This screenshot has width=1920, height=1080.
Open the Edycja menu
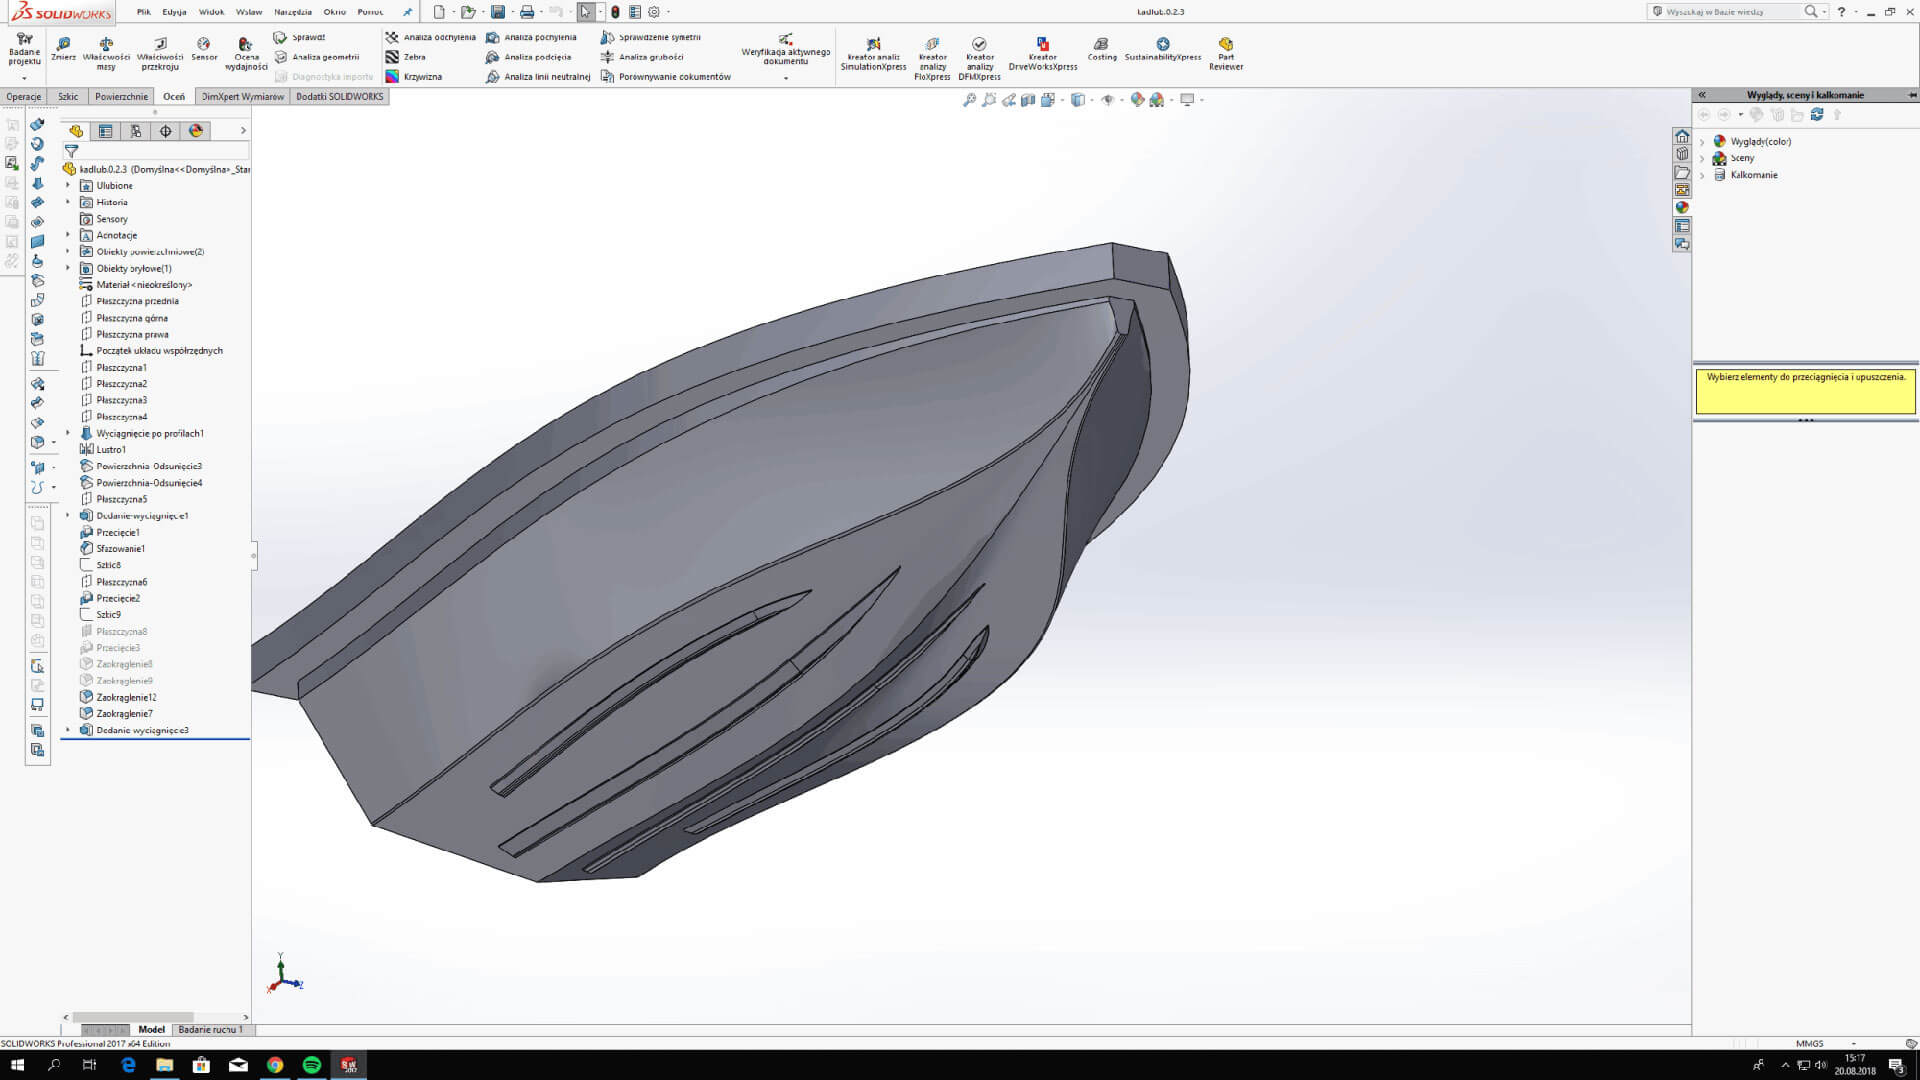click(x=174, y=12)
